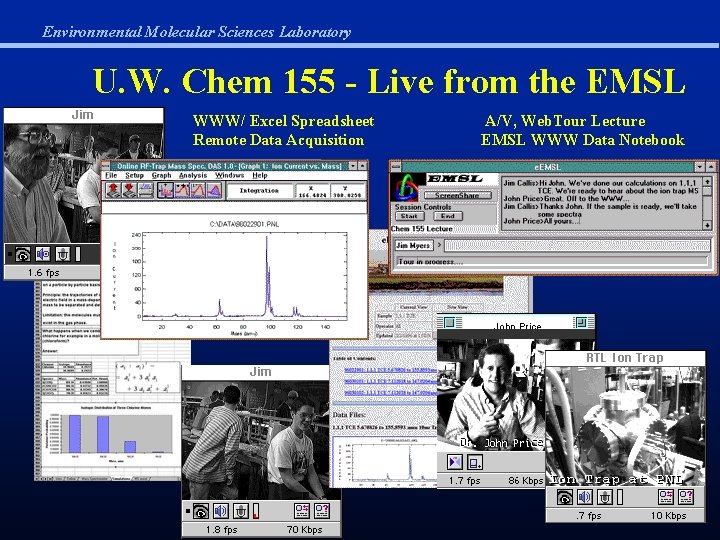The width and height of the screenshot is (720, 540).
Task: Click the chat scrollbar down arrow in eEMSL
Action: coord(707,225)
